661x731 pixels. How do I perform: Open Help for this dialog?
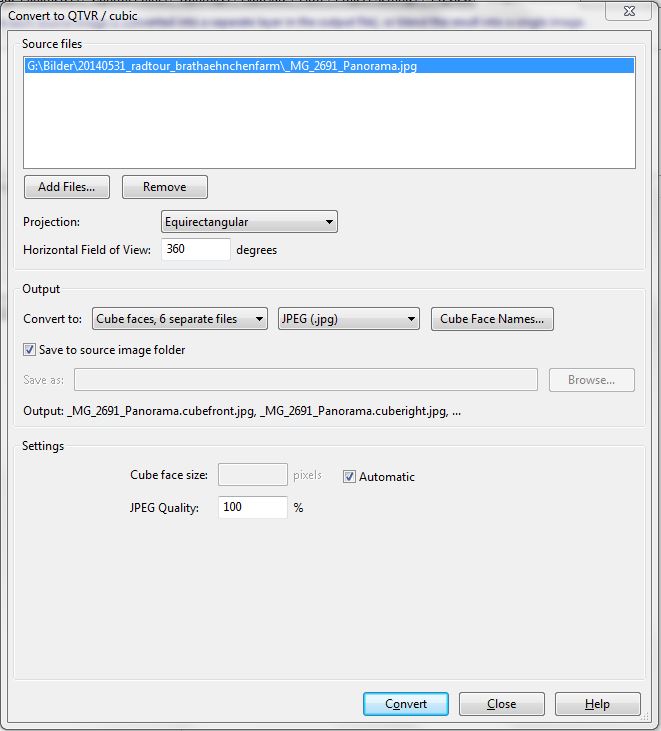[x=597, y=704]
